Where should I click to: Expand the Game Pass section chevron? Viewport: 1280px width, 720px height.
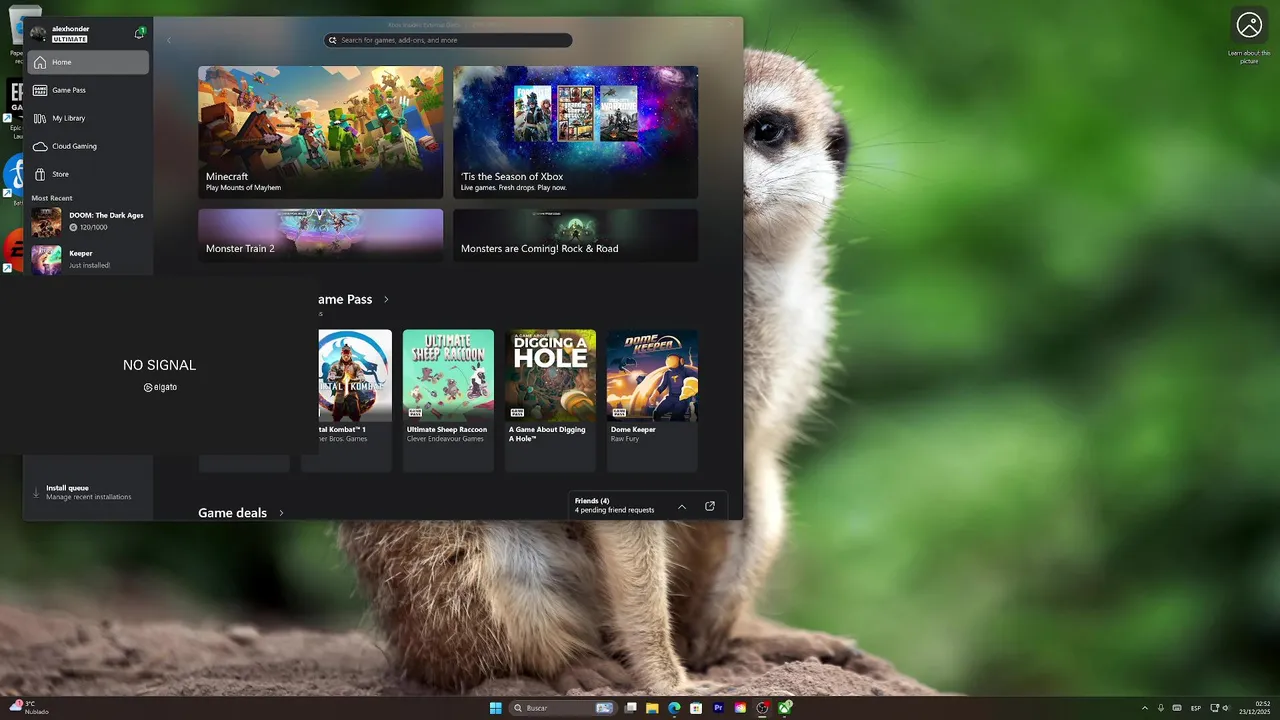pos(386,300)
